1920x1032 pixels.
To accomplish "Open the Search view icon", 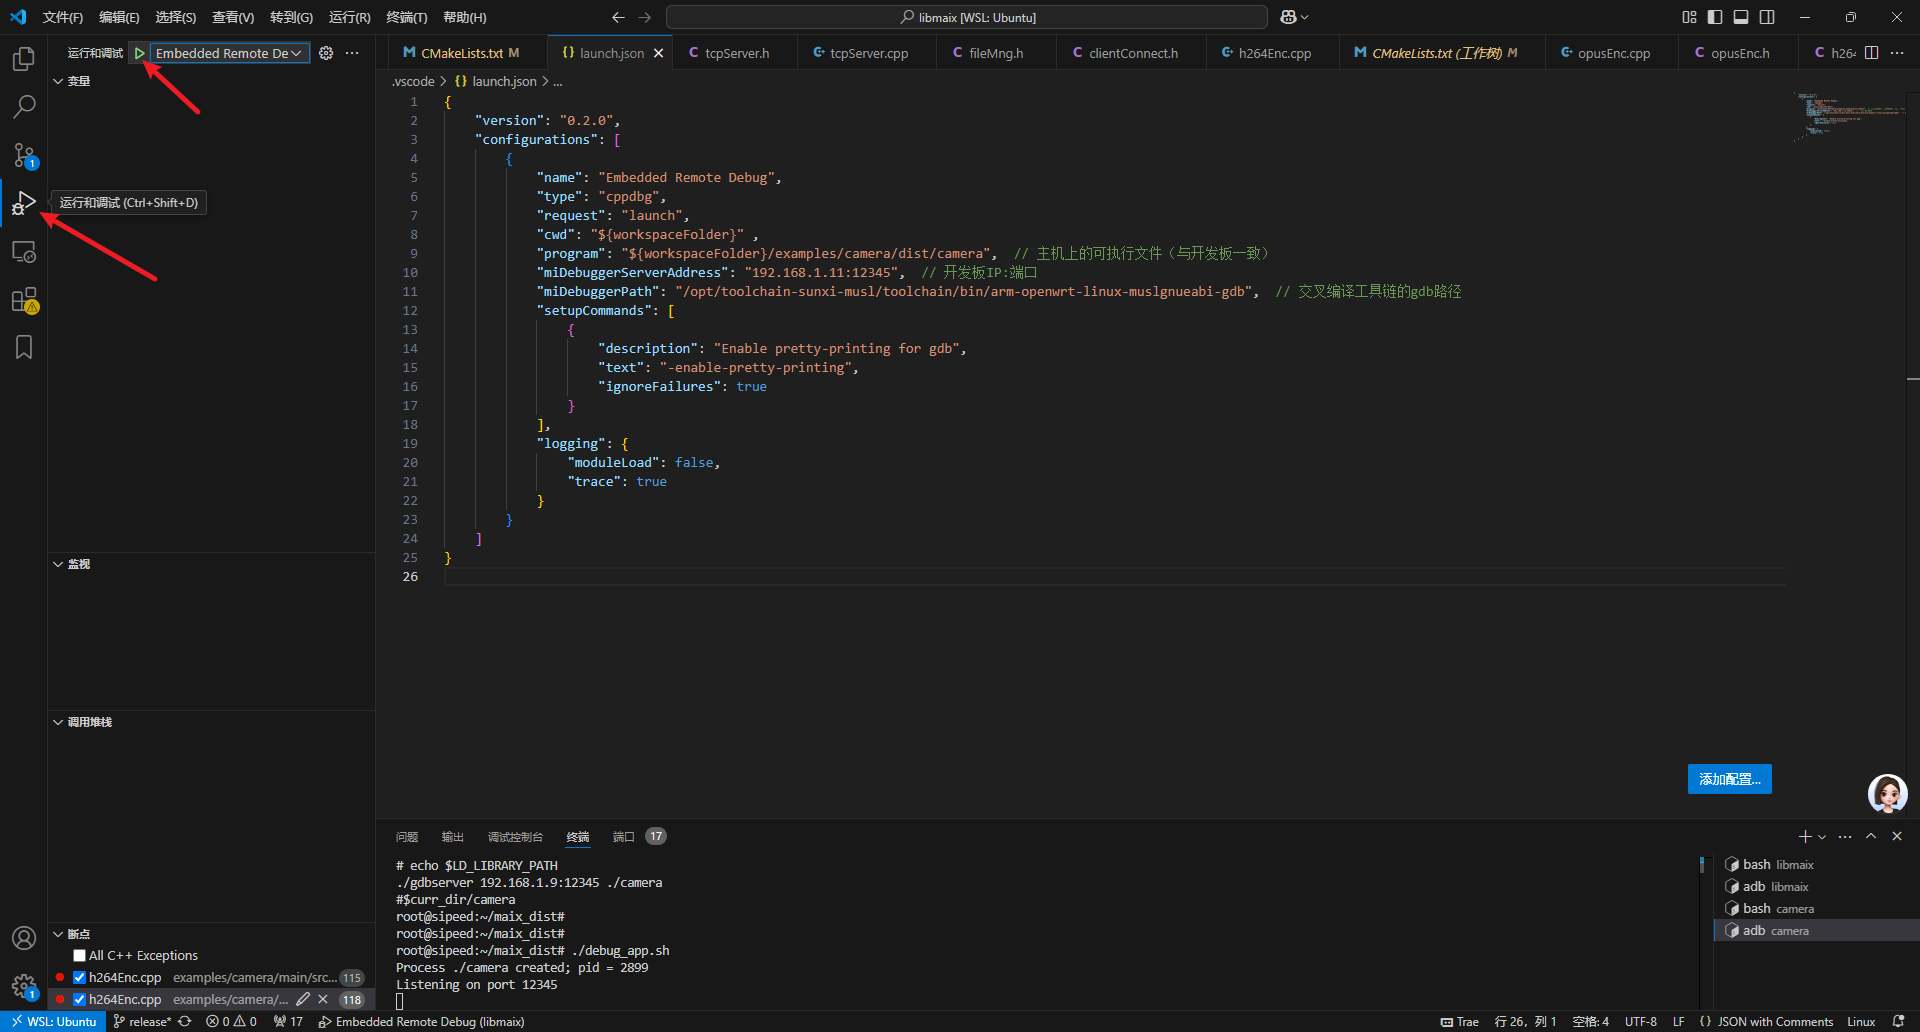I will 24,106.
